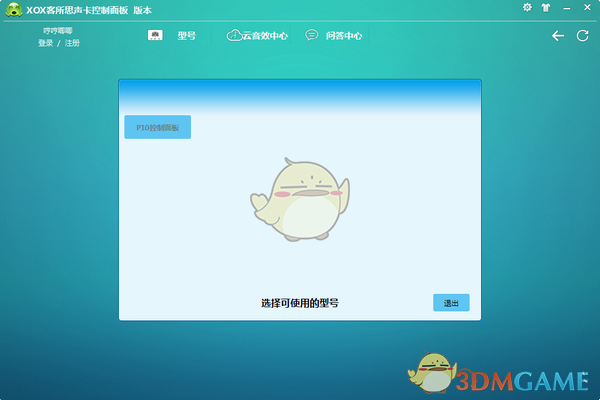The image size is (600, 400).
Task: Minimize the XOX control panel window
Action: (x=567, y=8)
